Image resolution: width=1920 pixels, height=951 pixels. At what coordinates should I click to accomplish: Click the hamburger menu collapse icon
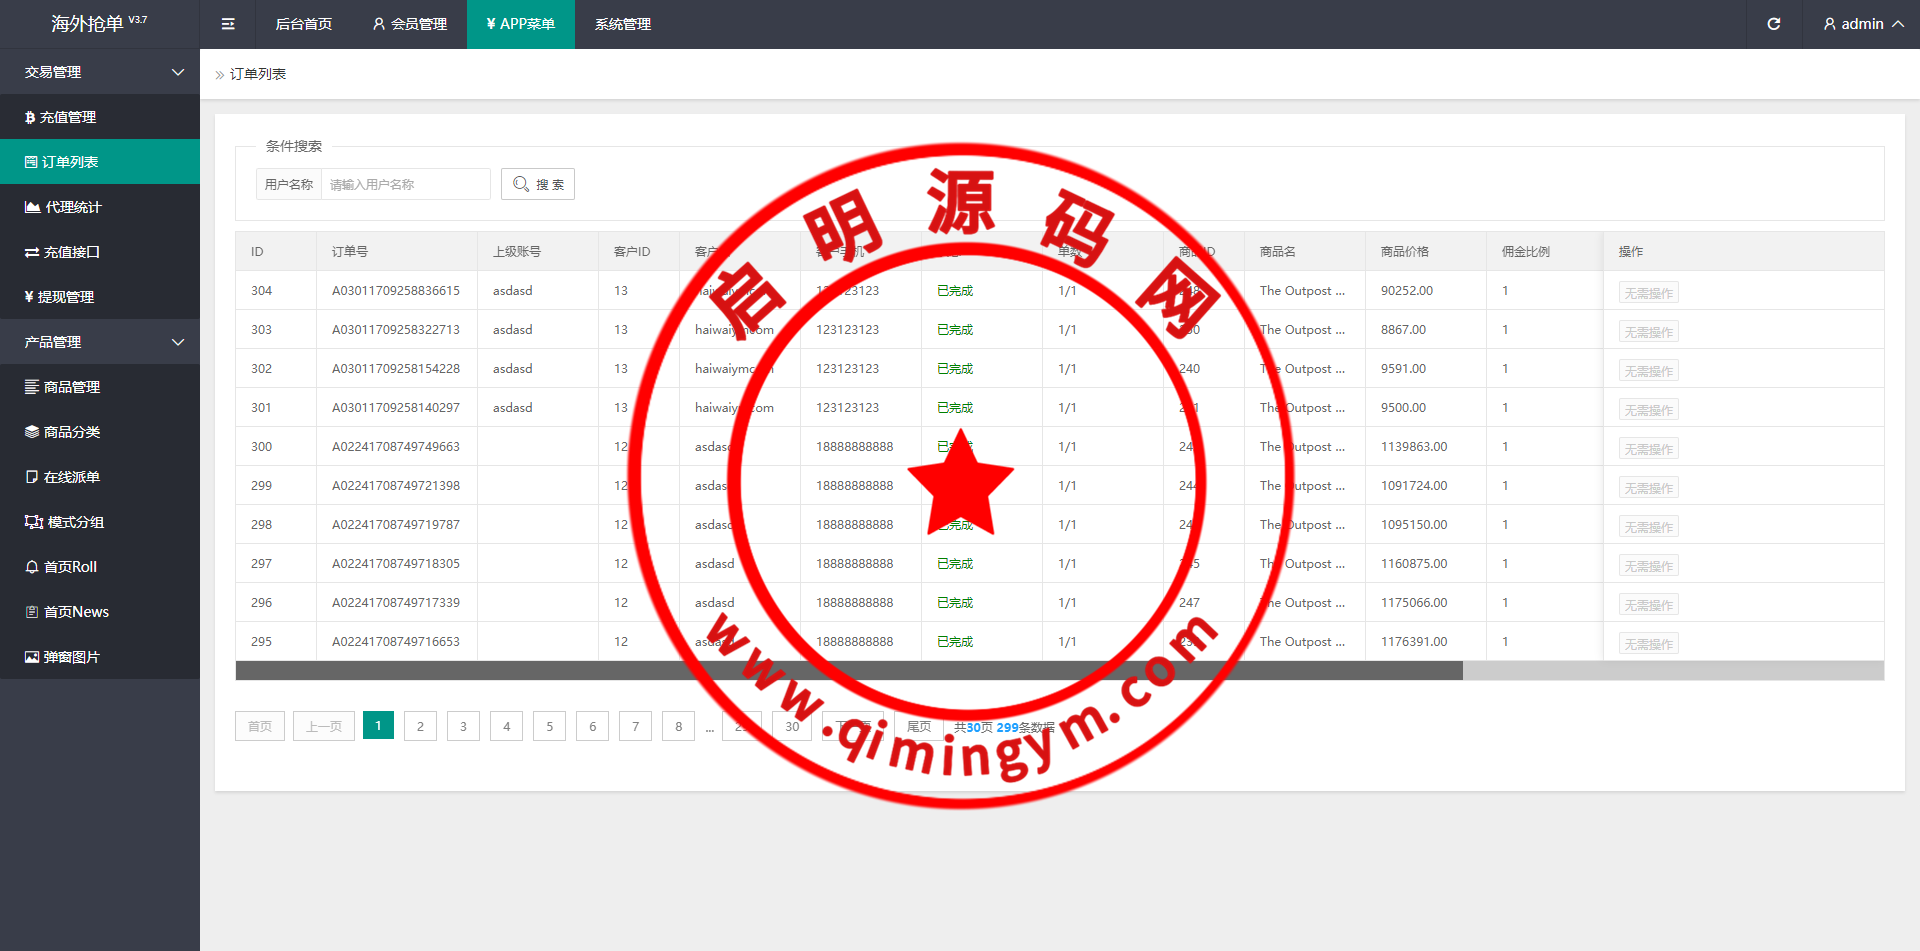[228, 24]
